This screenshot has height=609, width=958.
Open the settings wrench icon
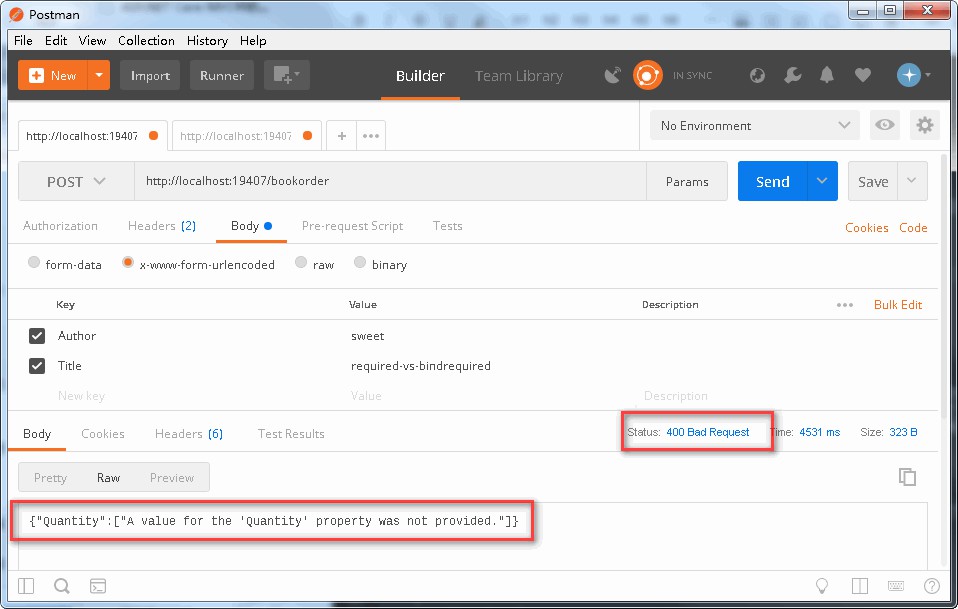point(792,75)
